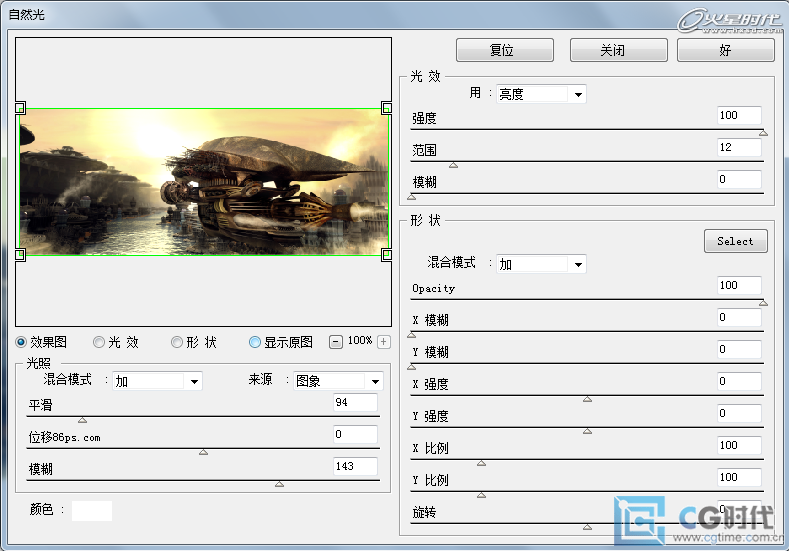Click the Opacity value field
The height and width of the screenshot is (551, 789).
tap(739, 286)
